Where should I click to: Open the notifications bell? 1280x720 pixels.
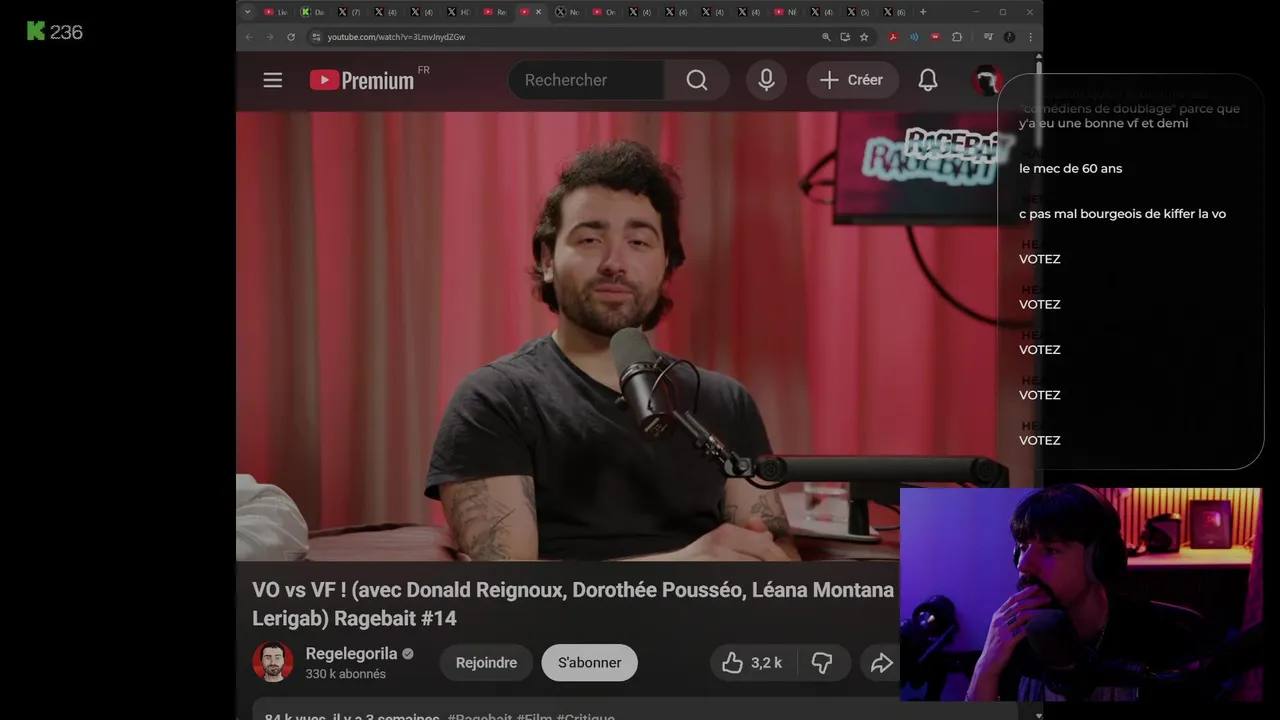(928, 80)
